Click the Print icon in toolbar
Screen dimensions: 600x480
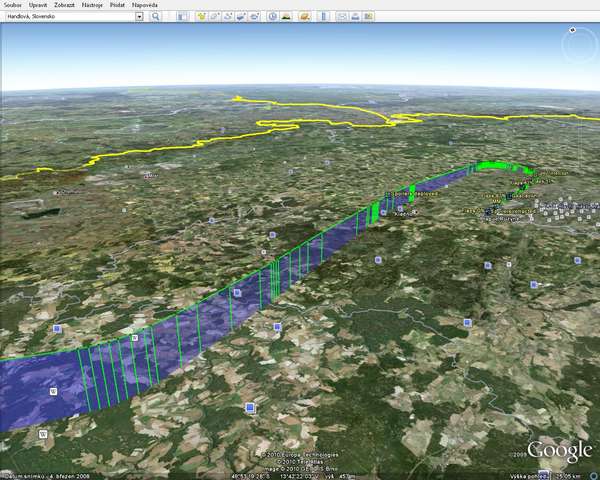pos(355,17)
